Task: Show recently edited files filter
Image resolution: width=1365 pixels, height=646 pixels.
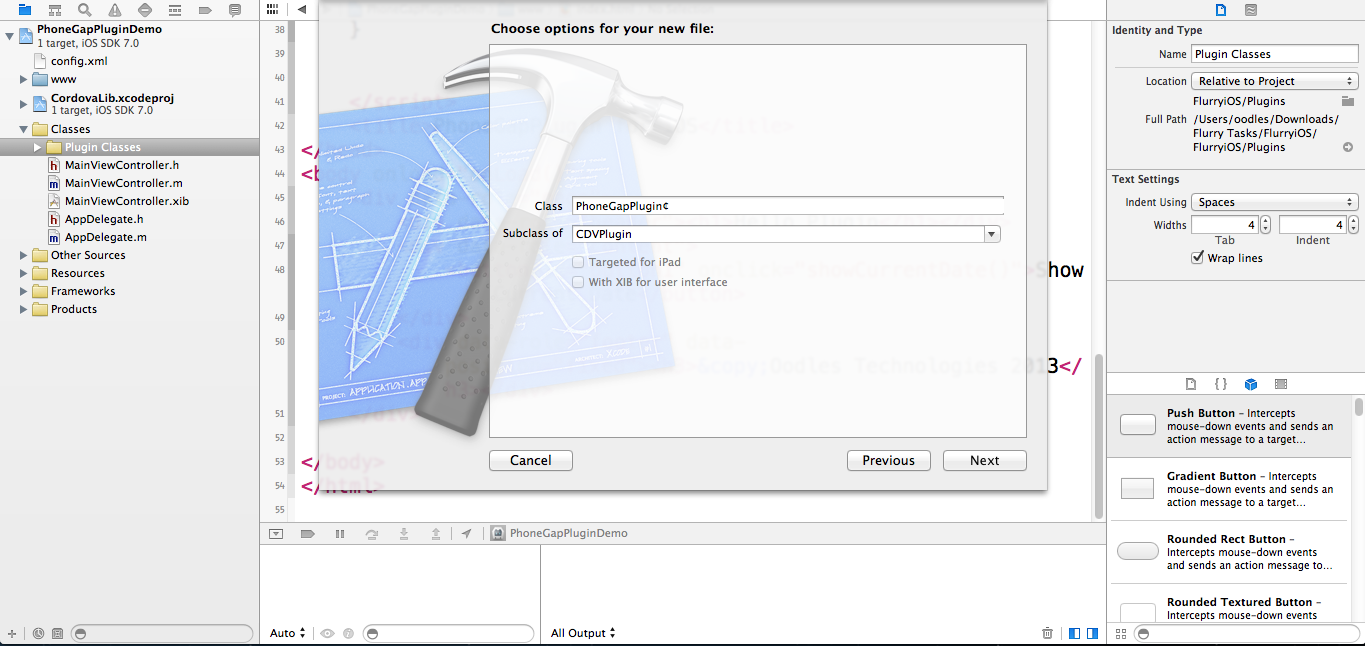Action: click(x=38, y=634)
